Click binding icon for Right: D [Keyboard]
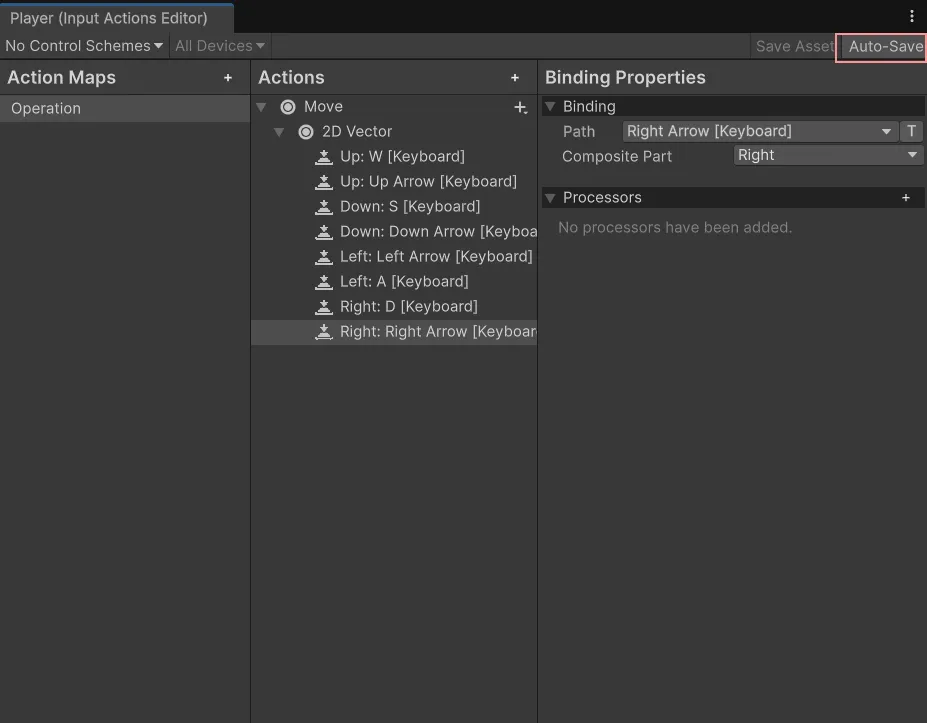The height and width of the screenshot is (723, 927). point(324,307)
